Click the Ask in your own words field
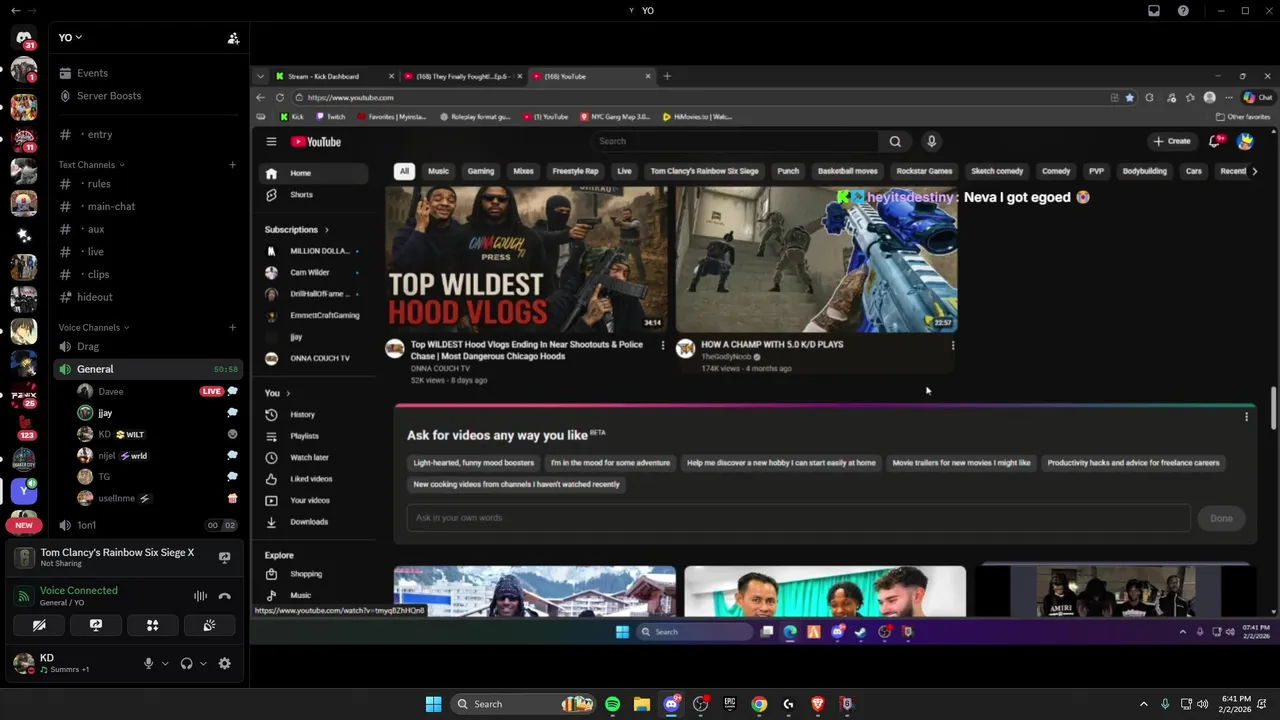The width and height of the screenshot is (1280, 720). click(x=798, y=518)
